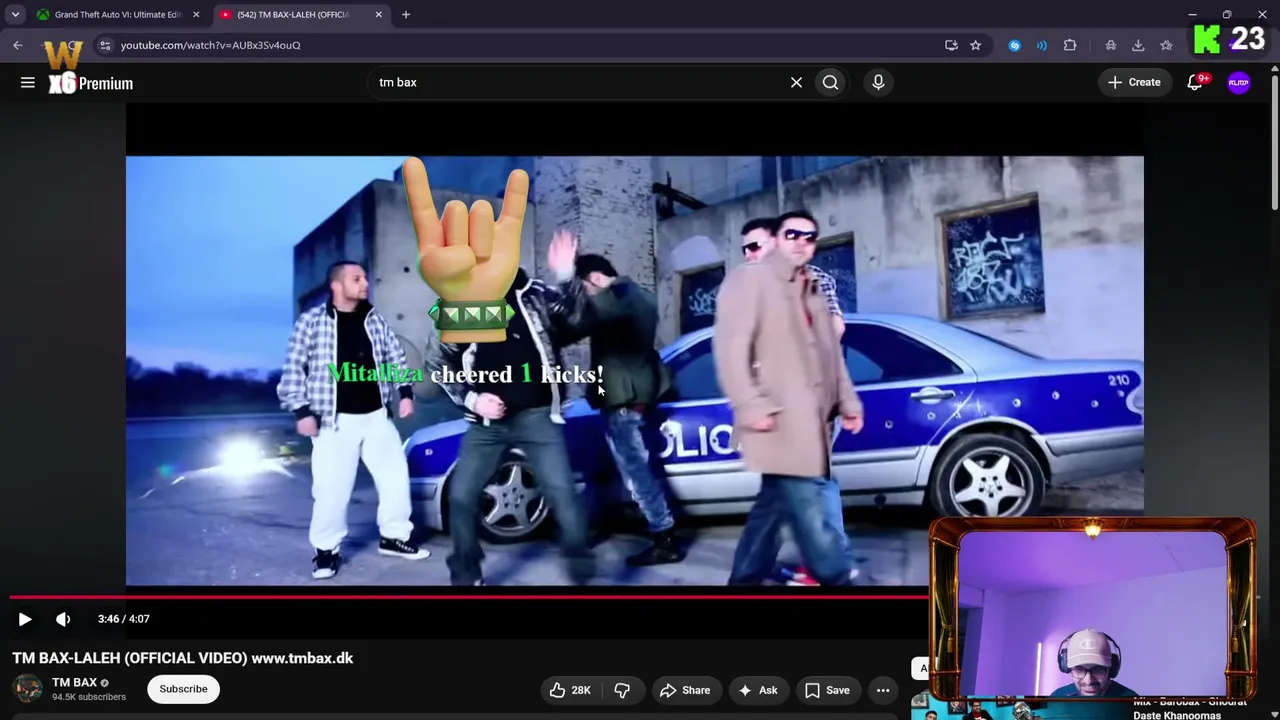Click the search magnifier button
The height and width of the screenshot is (720, 1280).
click(830, 83)
